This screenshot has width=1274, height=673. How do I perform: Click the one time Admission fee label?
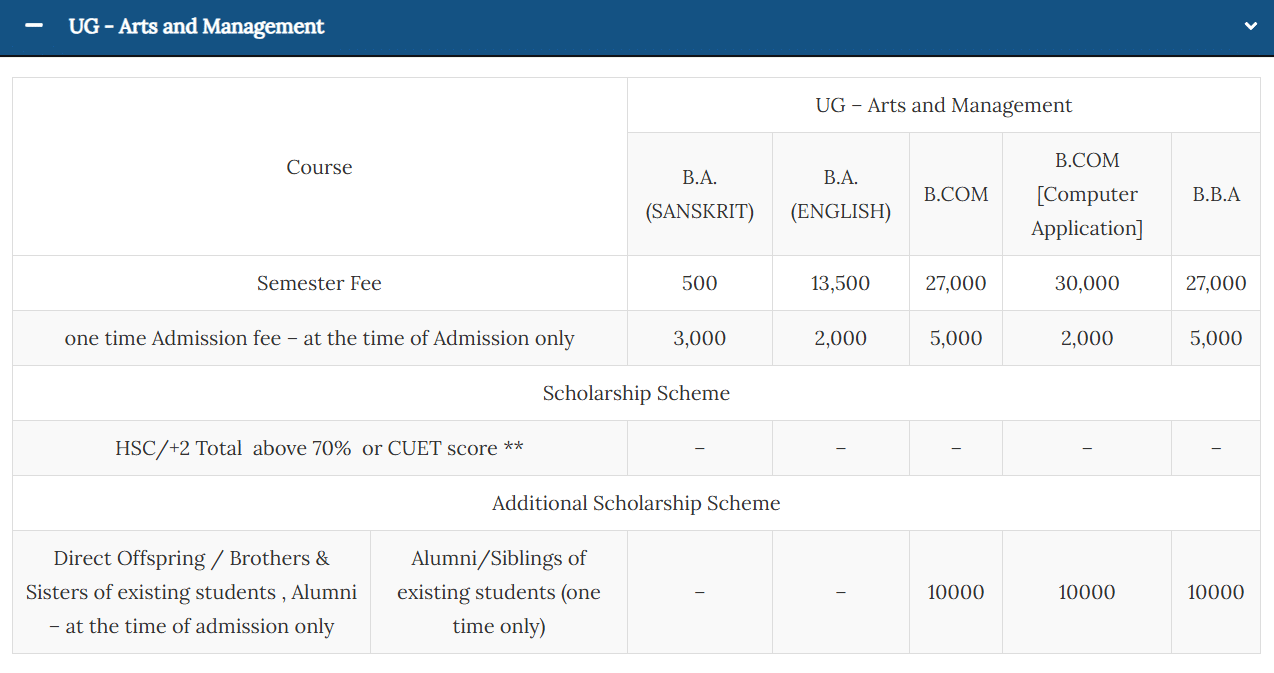319,338
